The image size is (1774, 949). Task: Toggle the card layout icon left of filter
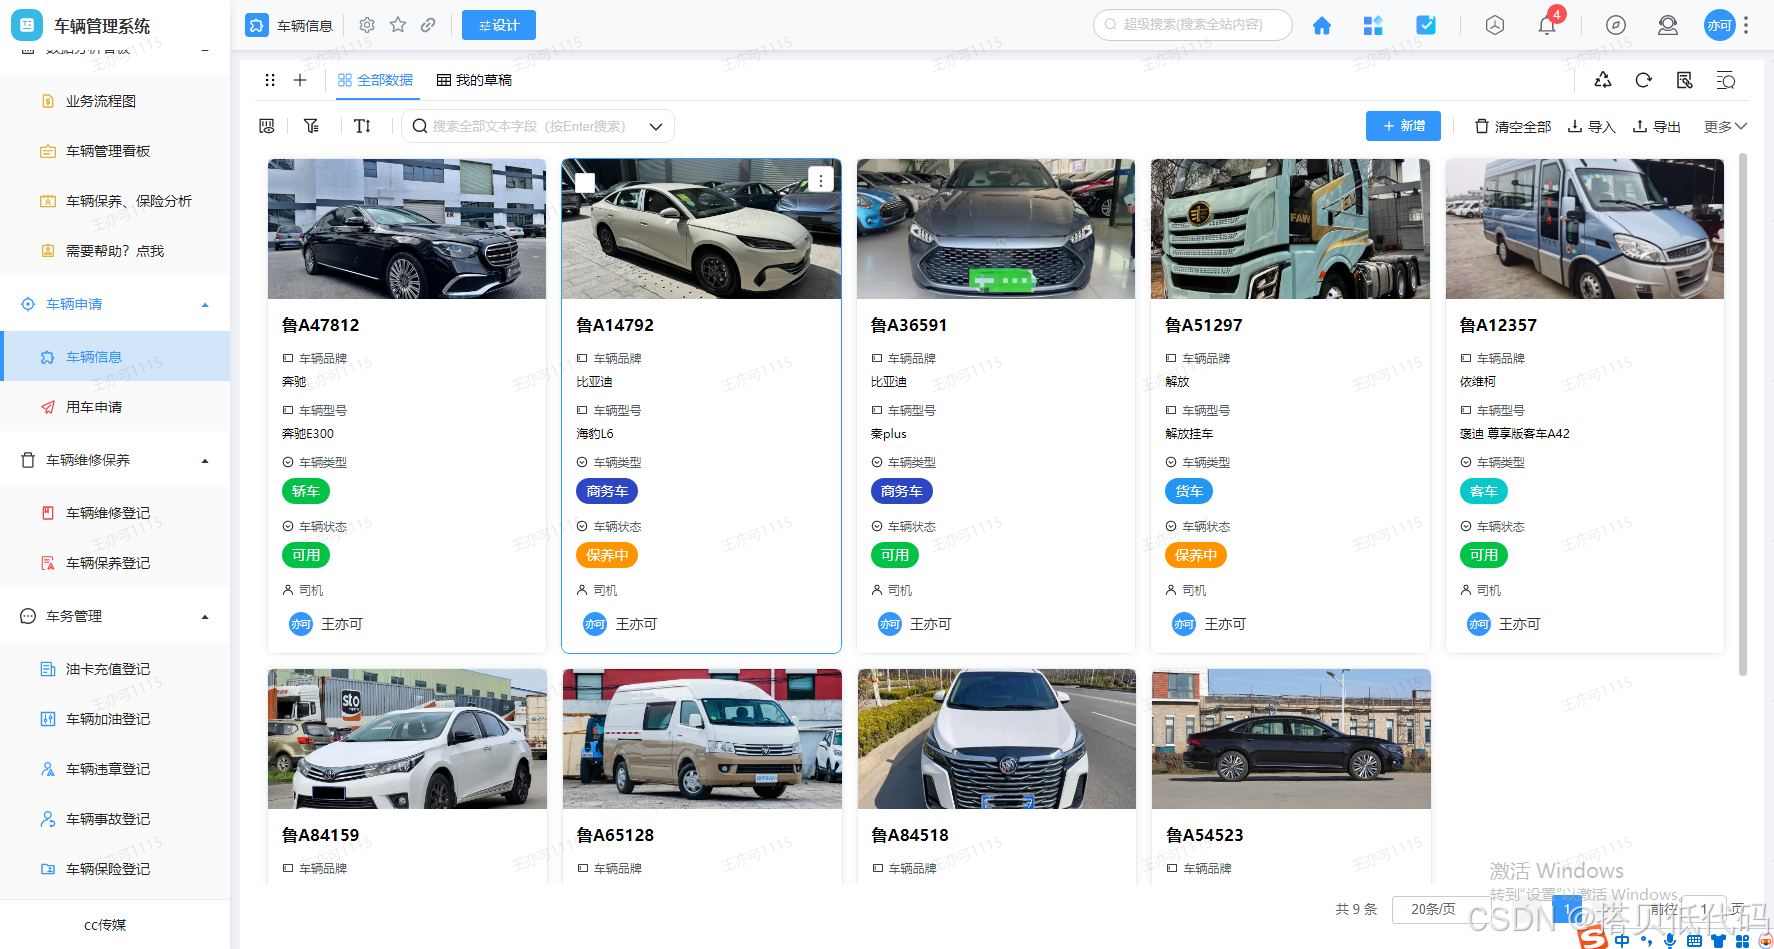(x=267, y=126)
